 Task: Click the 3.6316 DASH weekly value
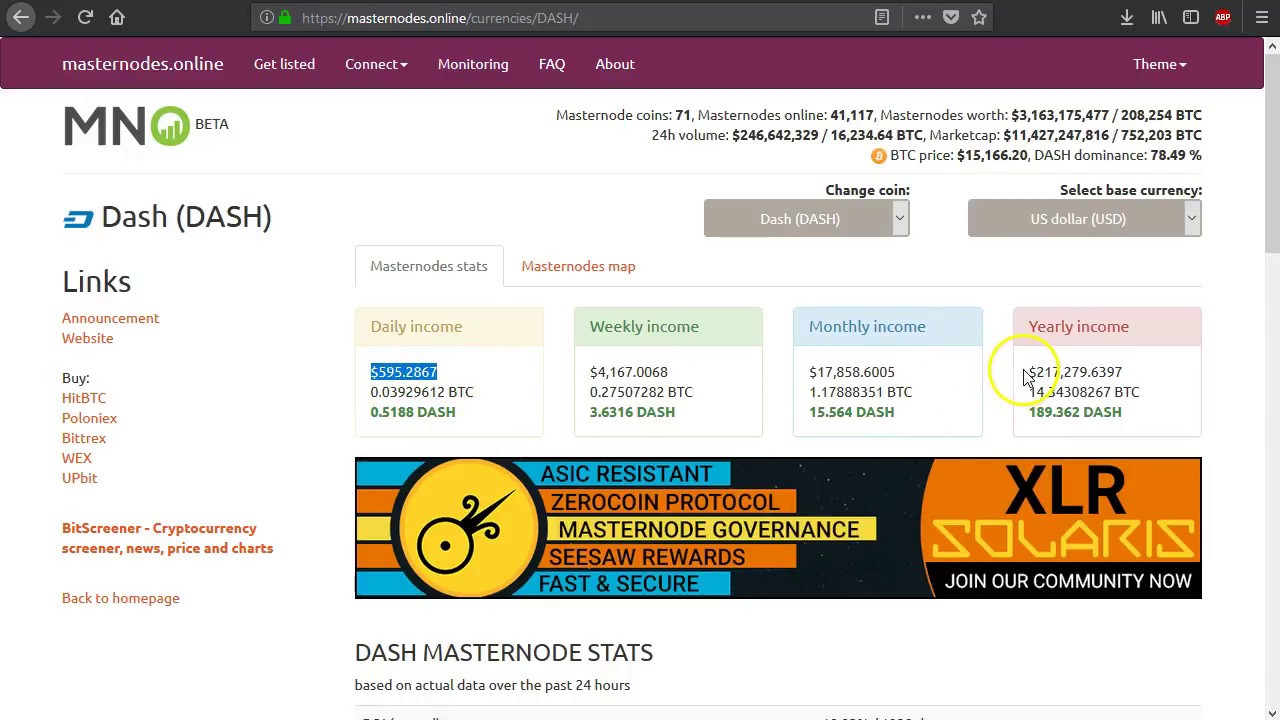(632, 412)
